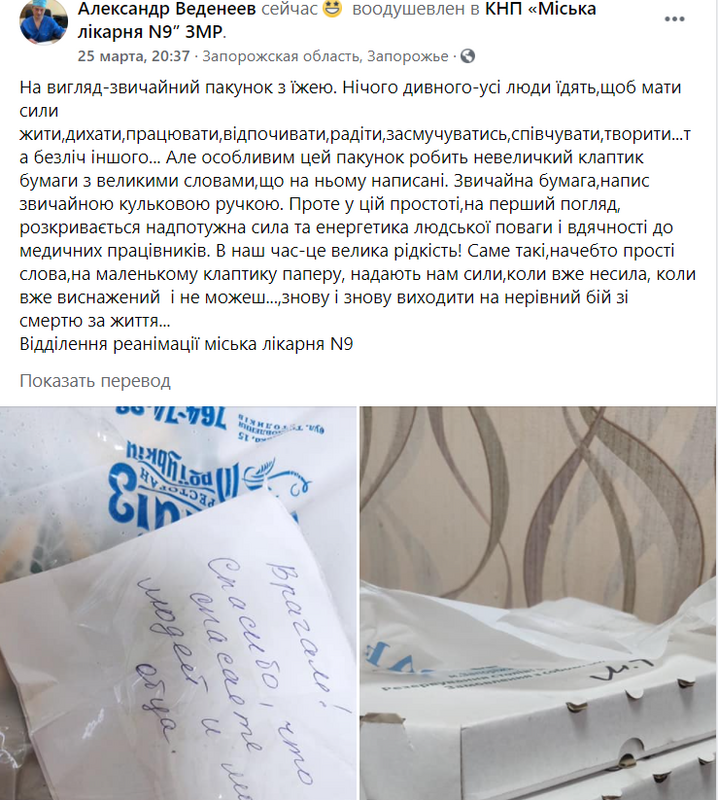Click the smiley feeling emoji
This screenshot has width=718, height=800.
[x=333, y=8]
